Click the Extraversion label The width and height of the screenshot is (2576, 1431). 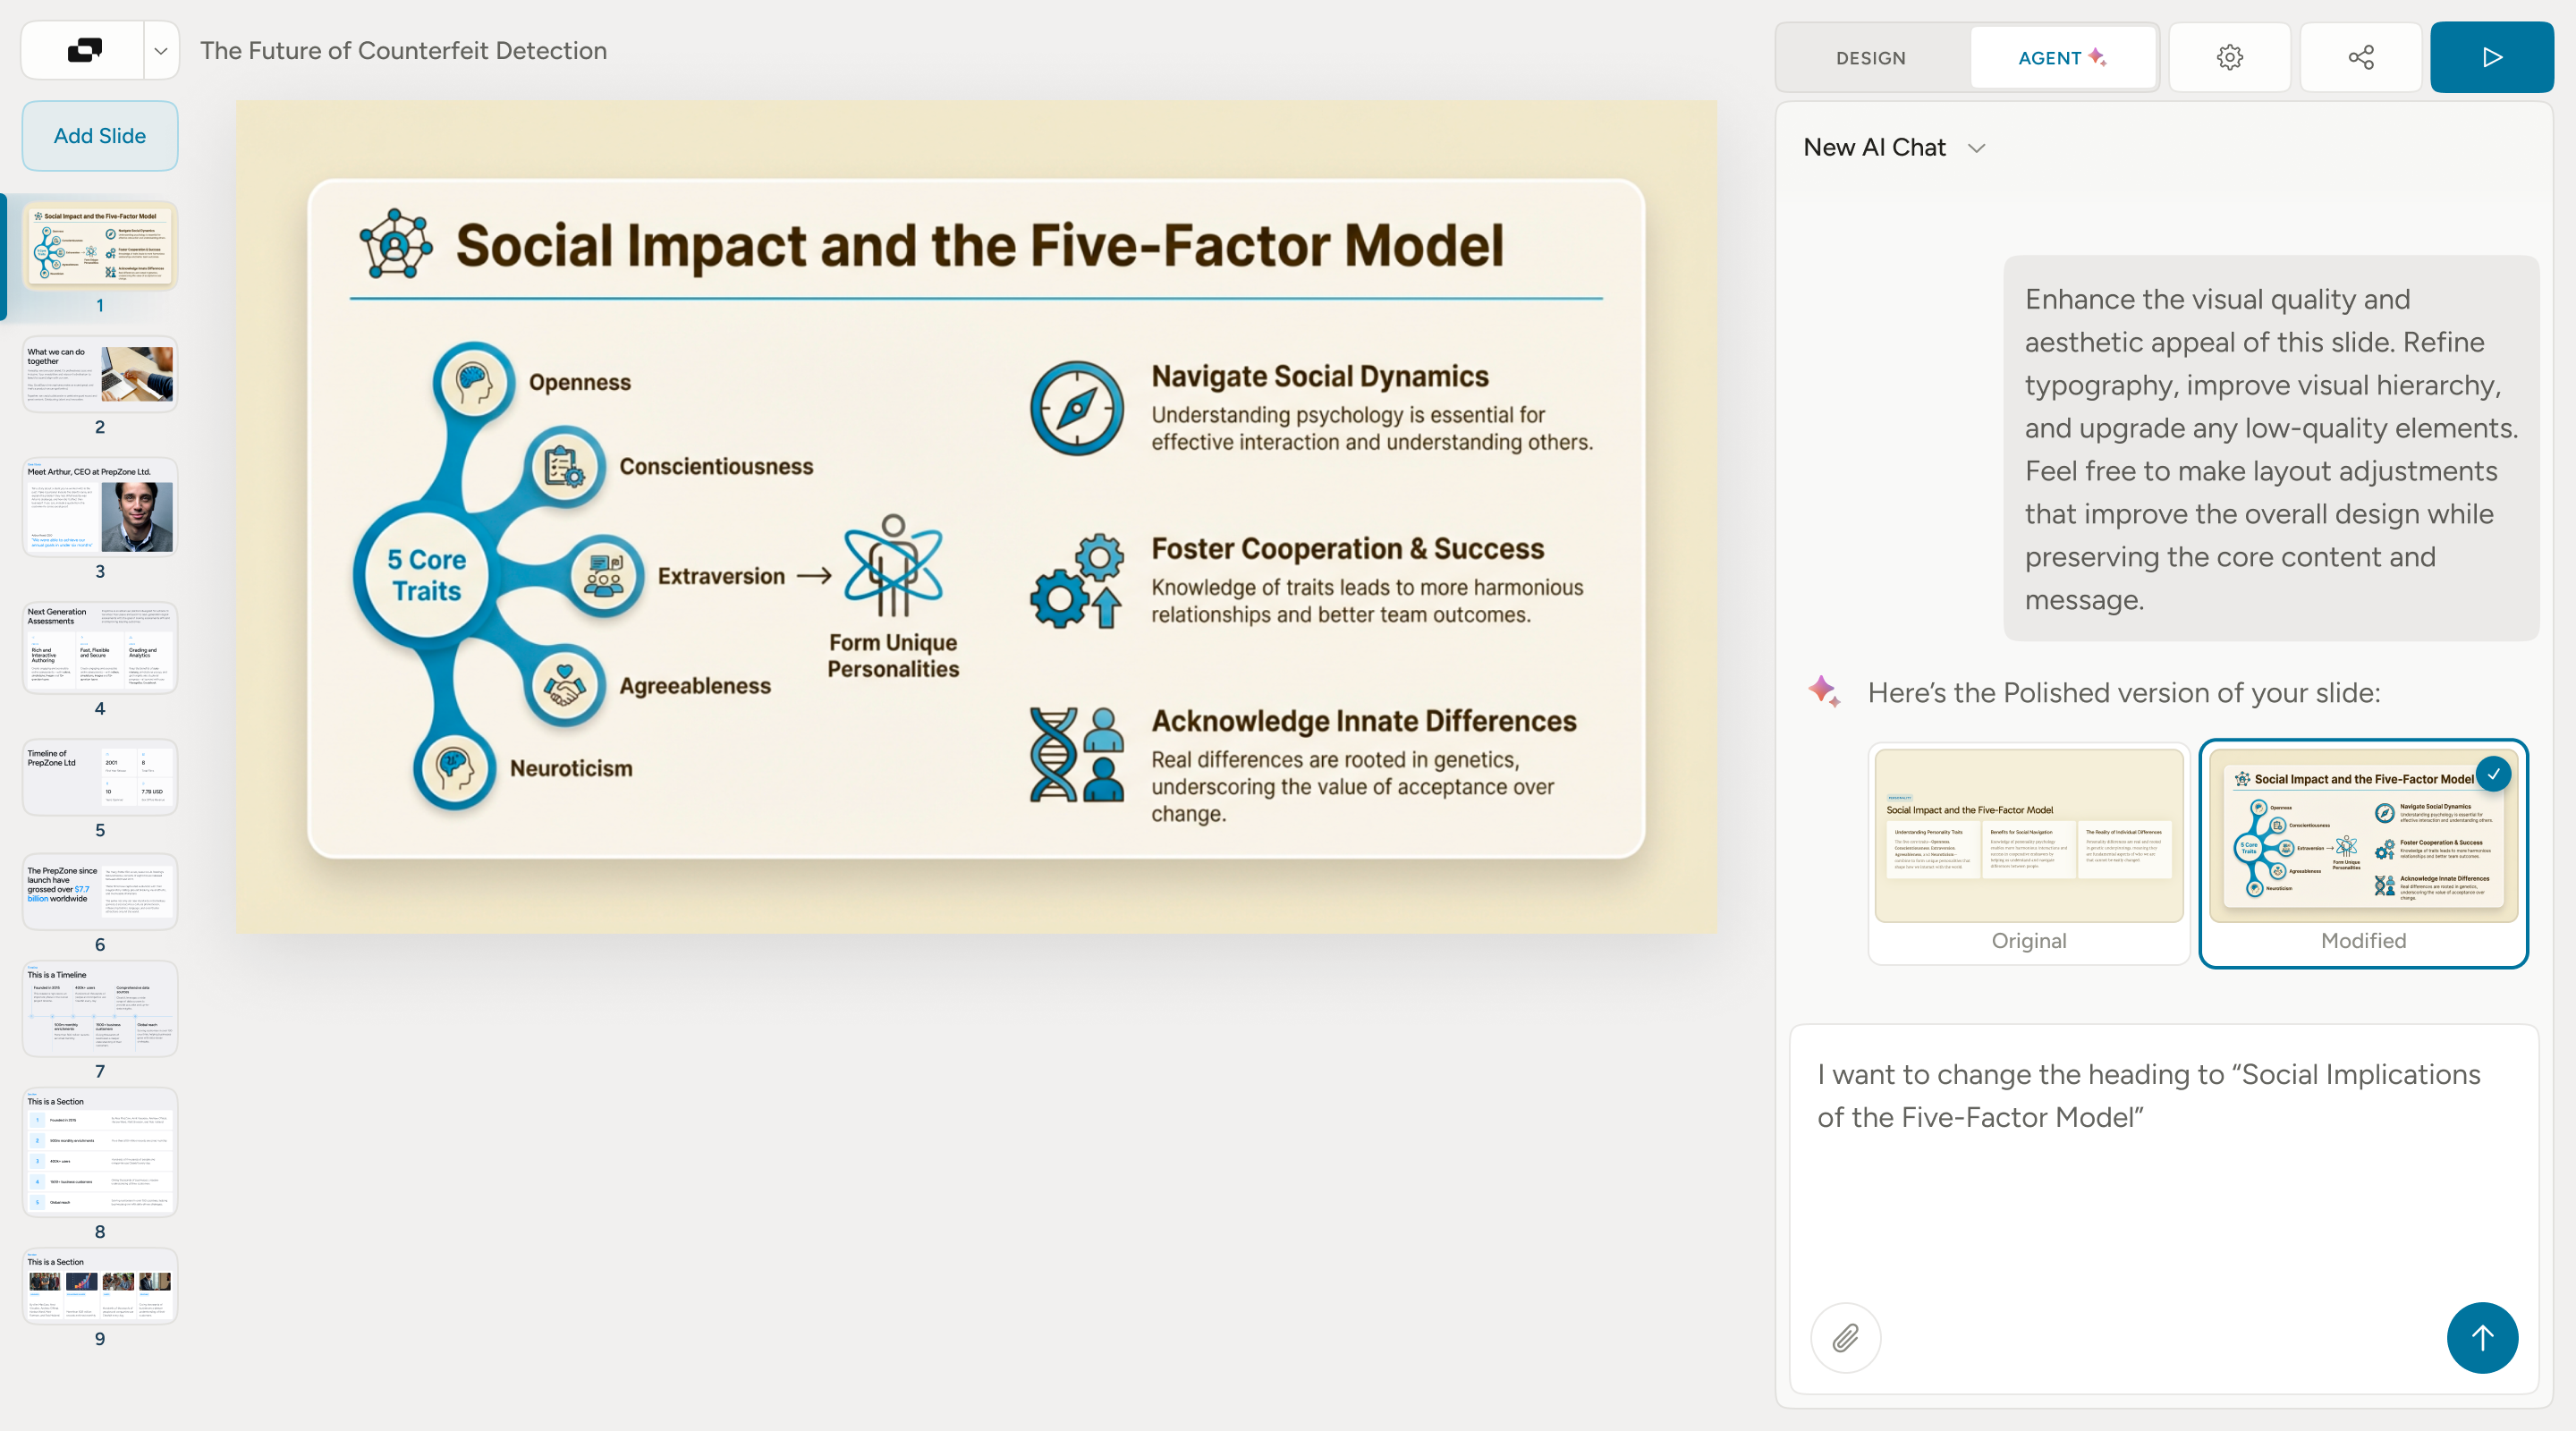(721, 577)
